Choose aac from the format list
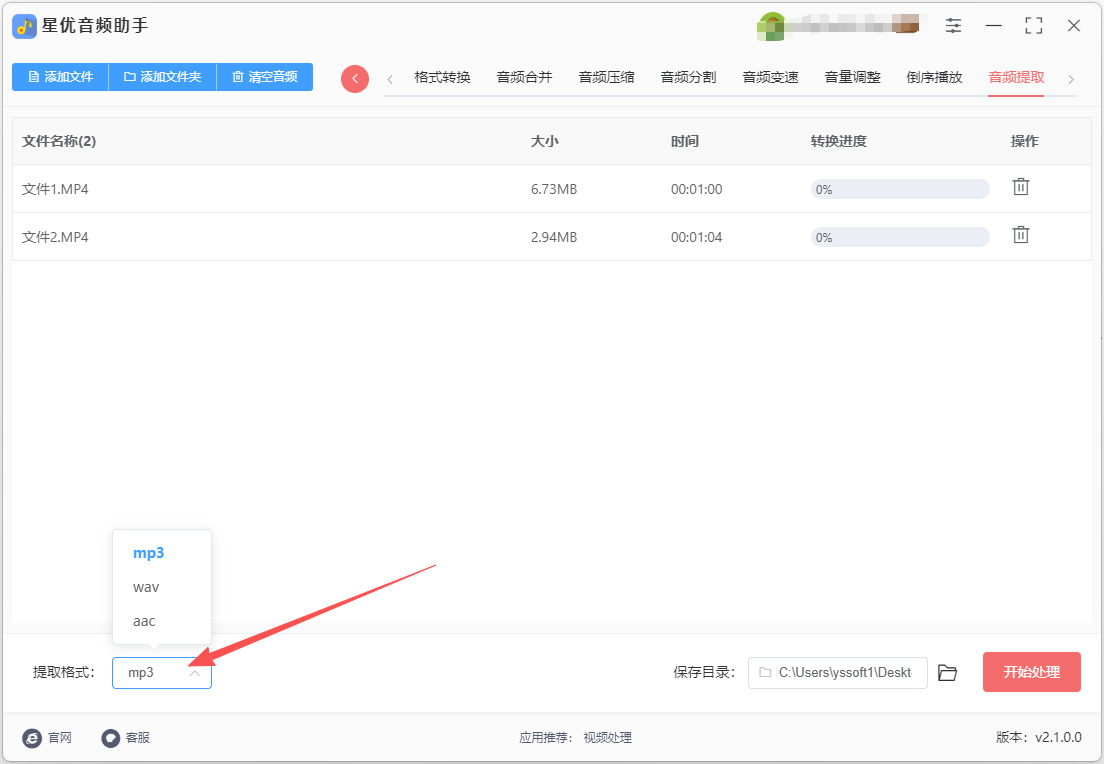 click(x=144, y=621)
